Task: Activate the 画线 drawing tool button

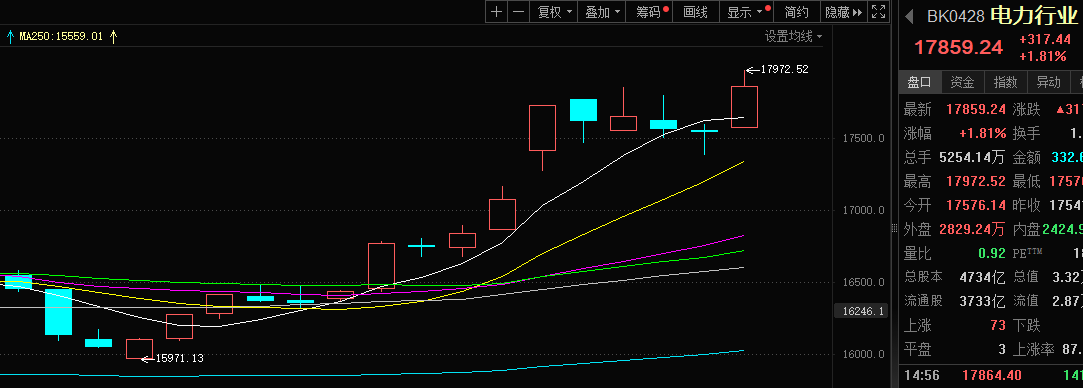Action: tap(696, 12)
